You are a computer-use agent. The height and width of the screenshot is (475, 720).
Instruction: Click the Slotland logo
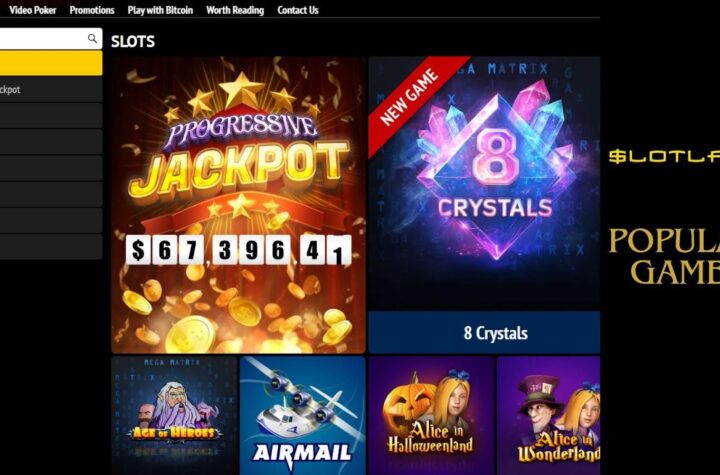click(664, 157)
